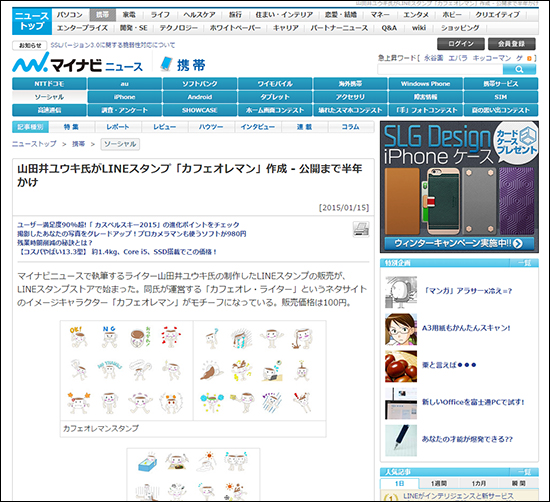This screenshot has height=502, width=550.
Task: Select the クリエイティブ navigation item
Action: coord(497,15)
